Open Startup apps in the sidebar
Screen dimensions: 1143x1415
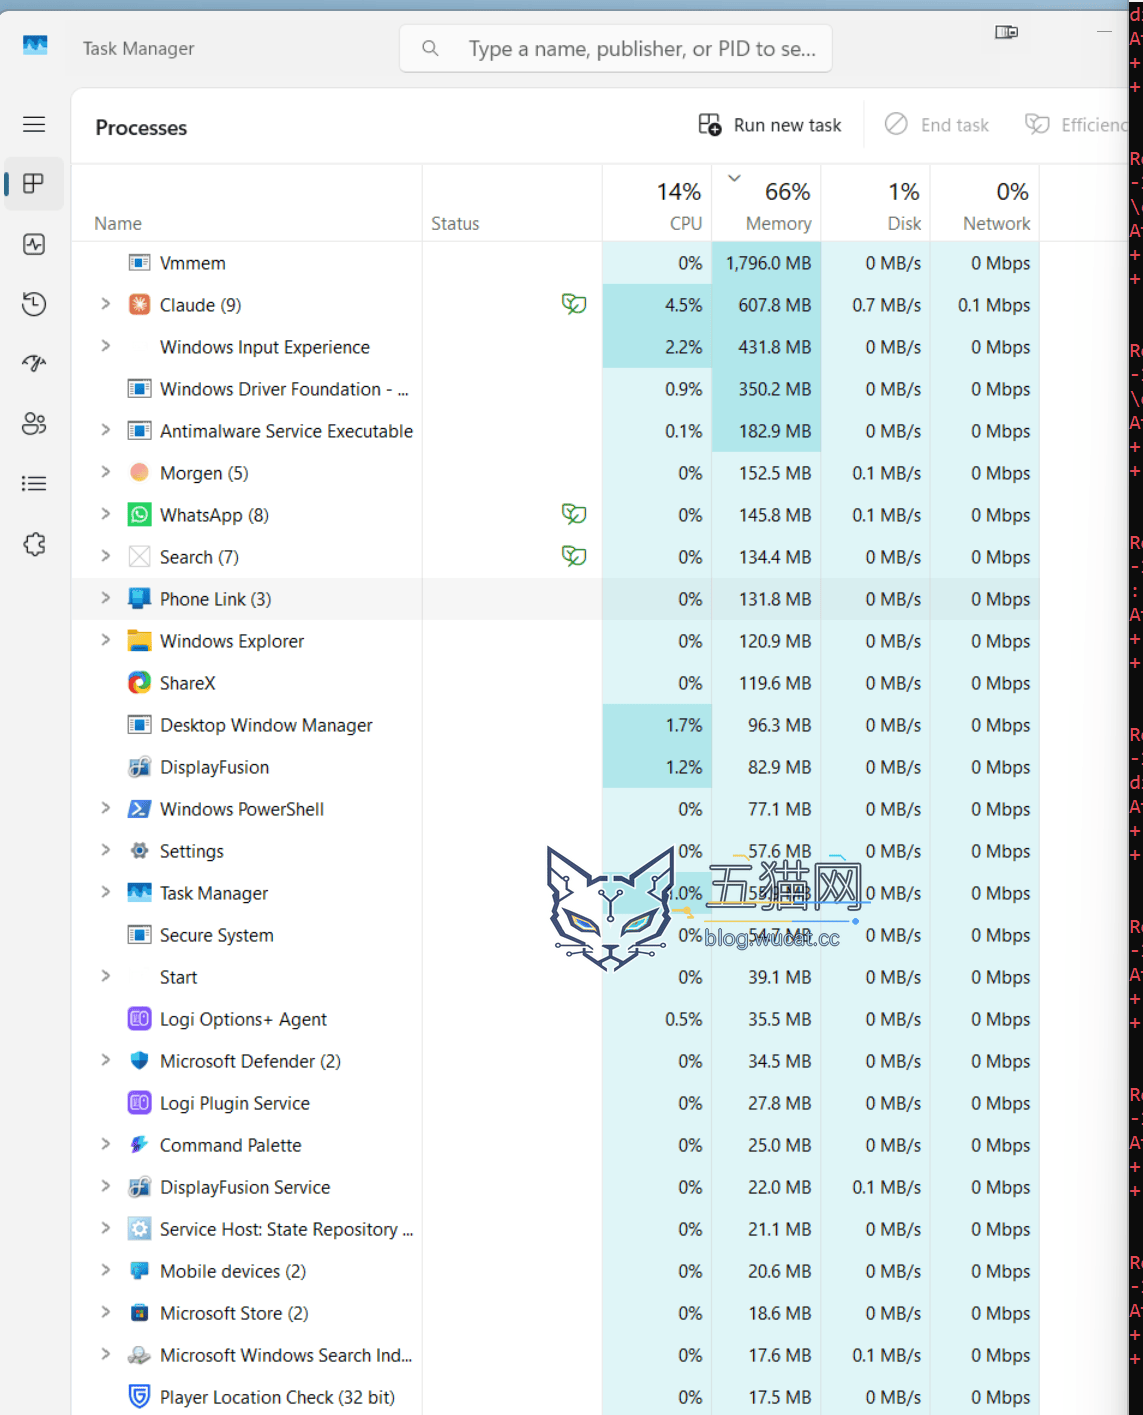point(34,364)
